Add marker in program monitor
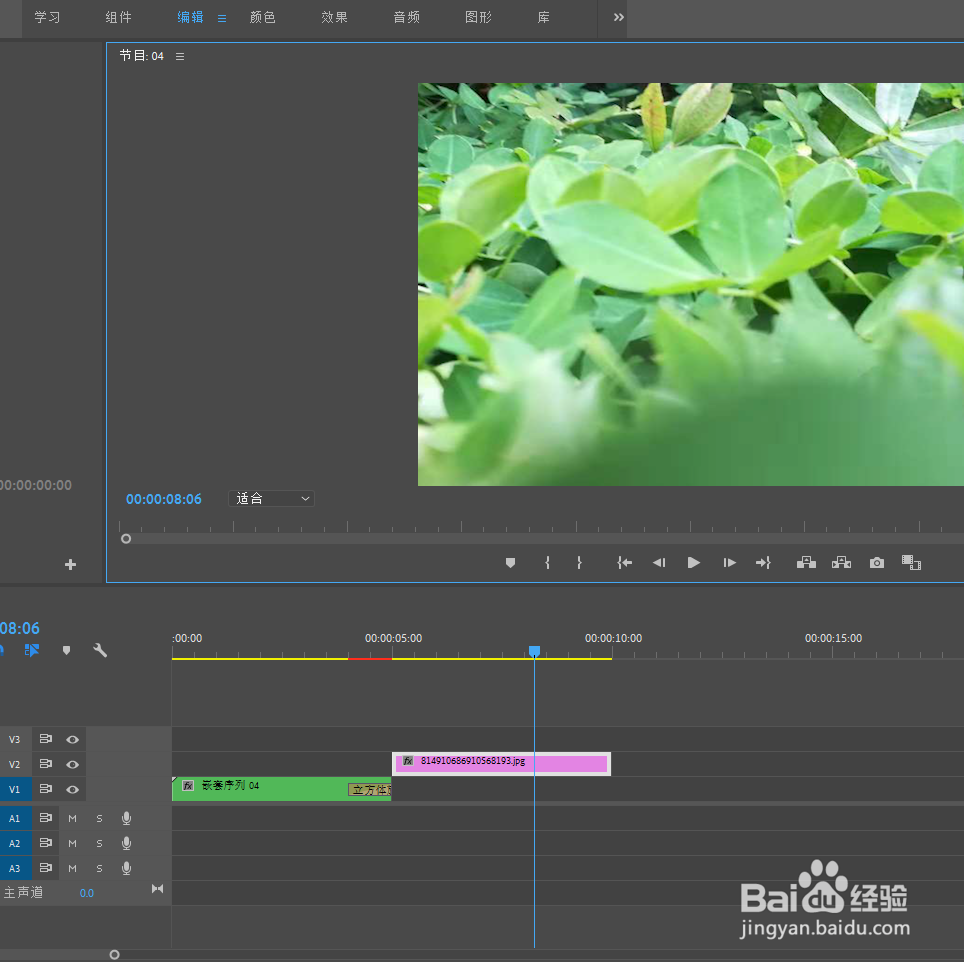This screenshot has width=964, height=962. 510,562
